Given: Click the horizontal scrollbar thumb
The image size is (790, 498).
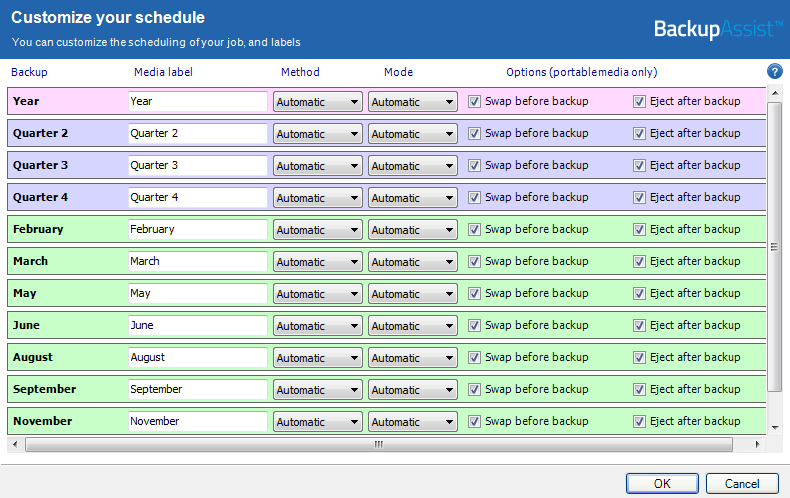Looking at the screenshot, I should click(x=378, y=445).
